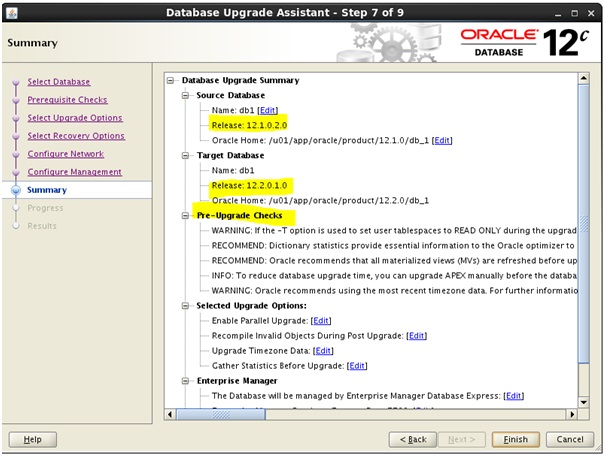Collapse the Database Upgrade Summary tree node
Image resolution: width=606 pixels, height=457 pixels.
(172, 80)
